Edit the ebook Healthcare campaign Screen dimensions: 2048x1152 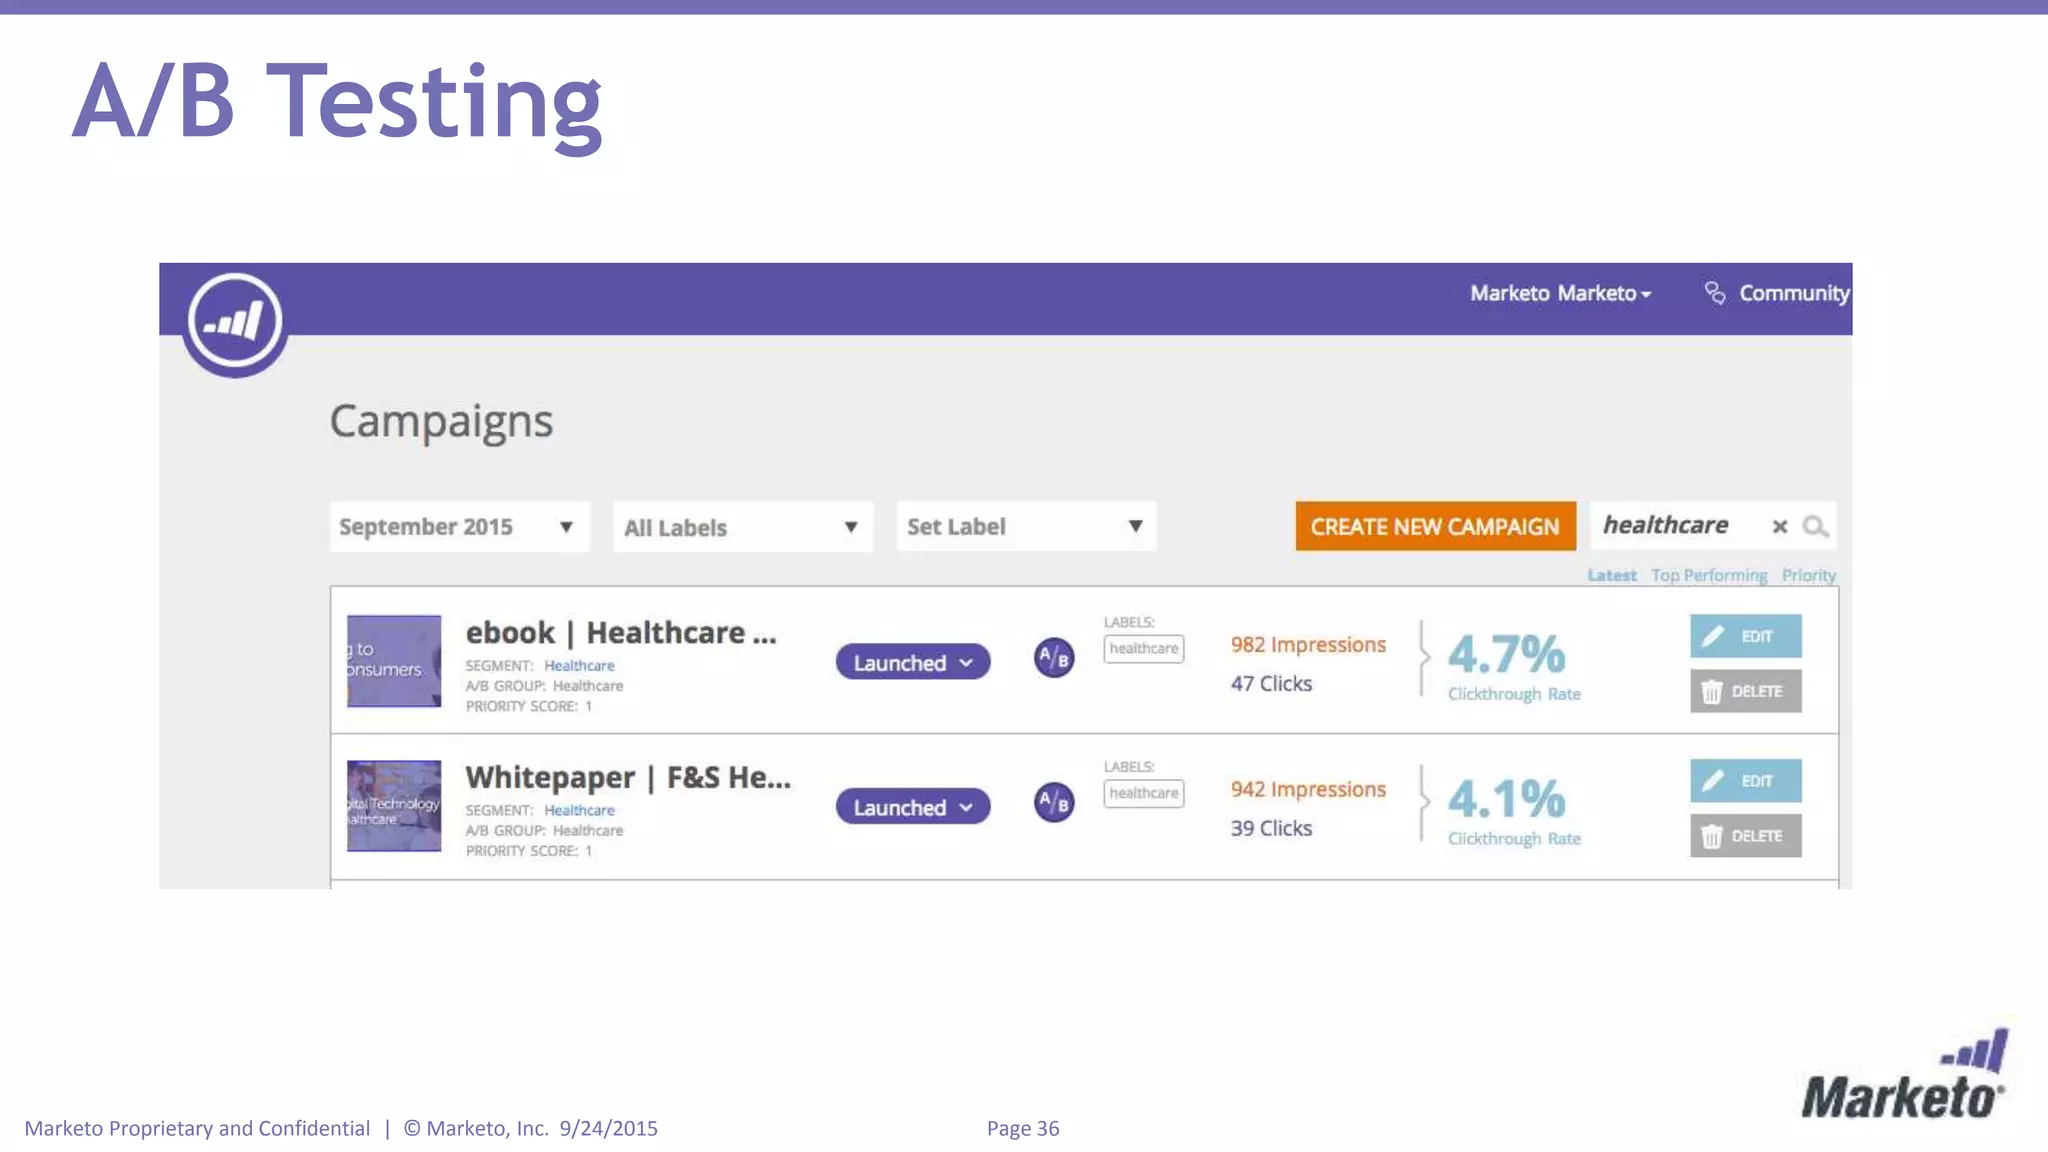[x=1746, y=636]
